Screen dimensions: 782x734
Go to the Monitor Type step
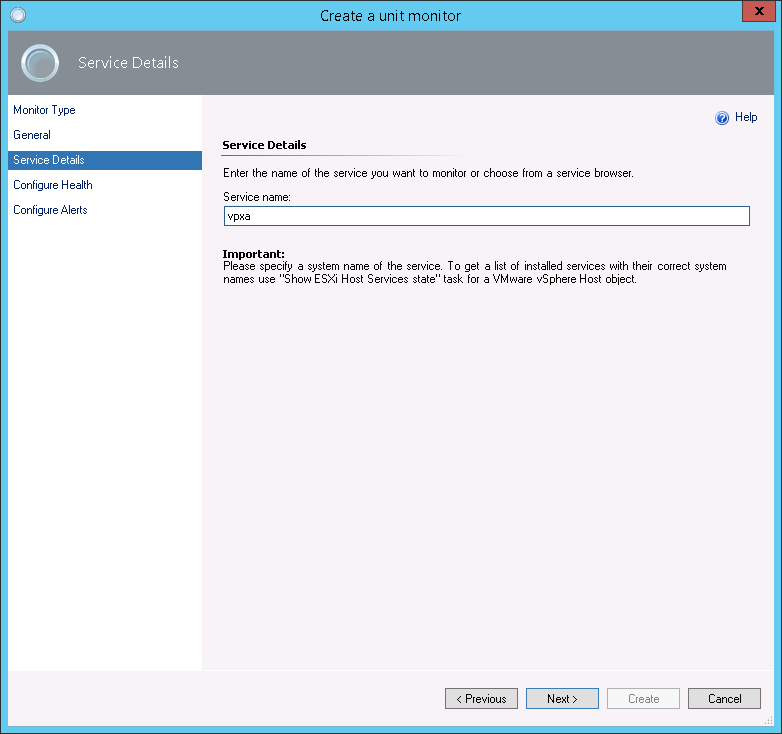coord(44,110)
